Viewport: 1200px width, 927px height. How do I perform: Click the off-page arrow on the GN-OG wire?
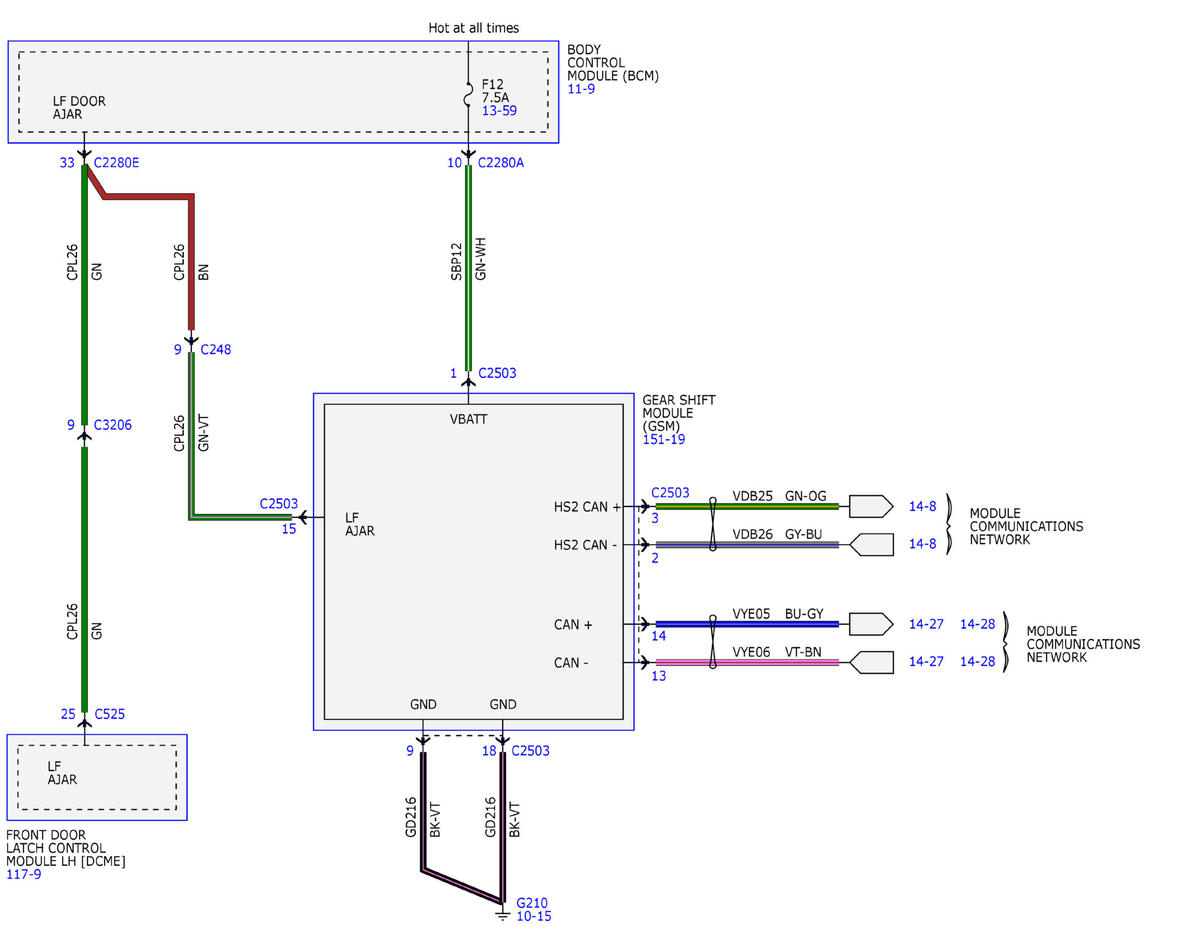(870, 506)
